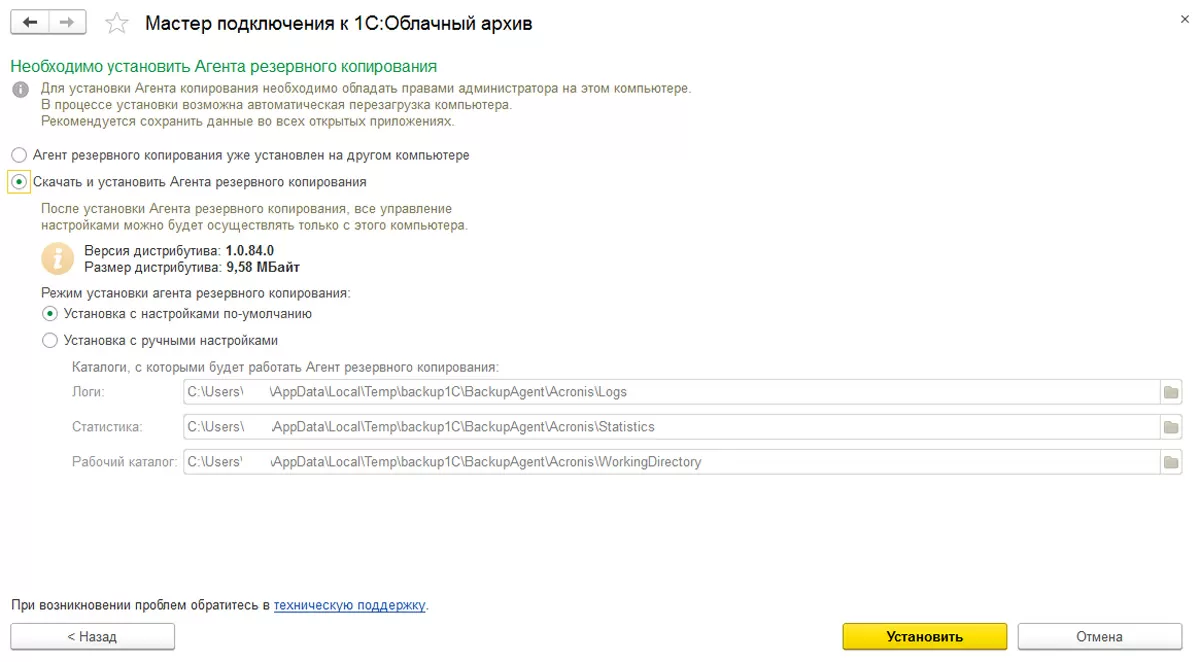Click the label 'Режим установки агента резервного копирования:'
The width and height of the screenshot is (1200, 662).
[x=196, y=293]
